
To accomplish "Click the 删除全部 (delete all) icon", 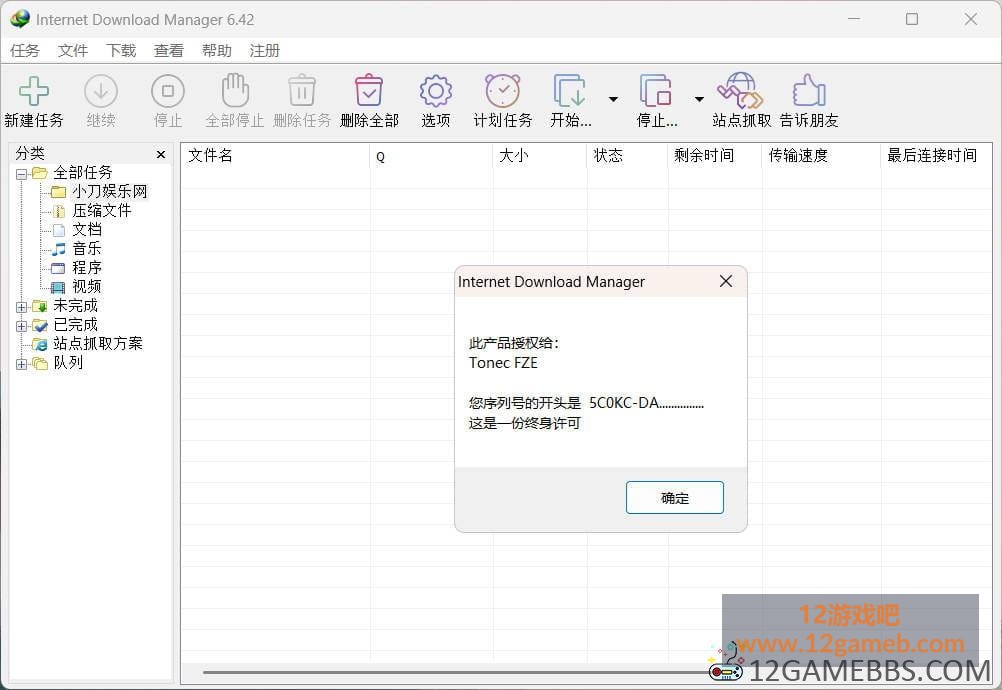I will [x=369, y=90].
